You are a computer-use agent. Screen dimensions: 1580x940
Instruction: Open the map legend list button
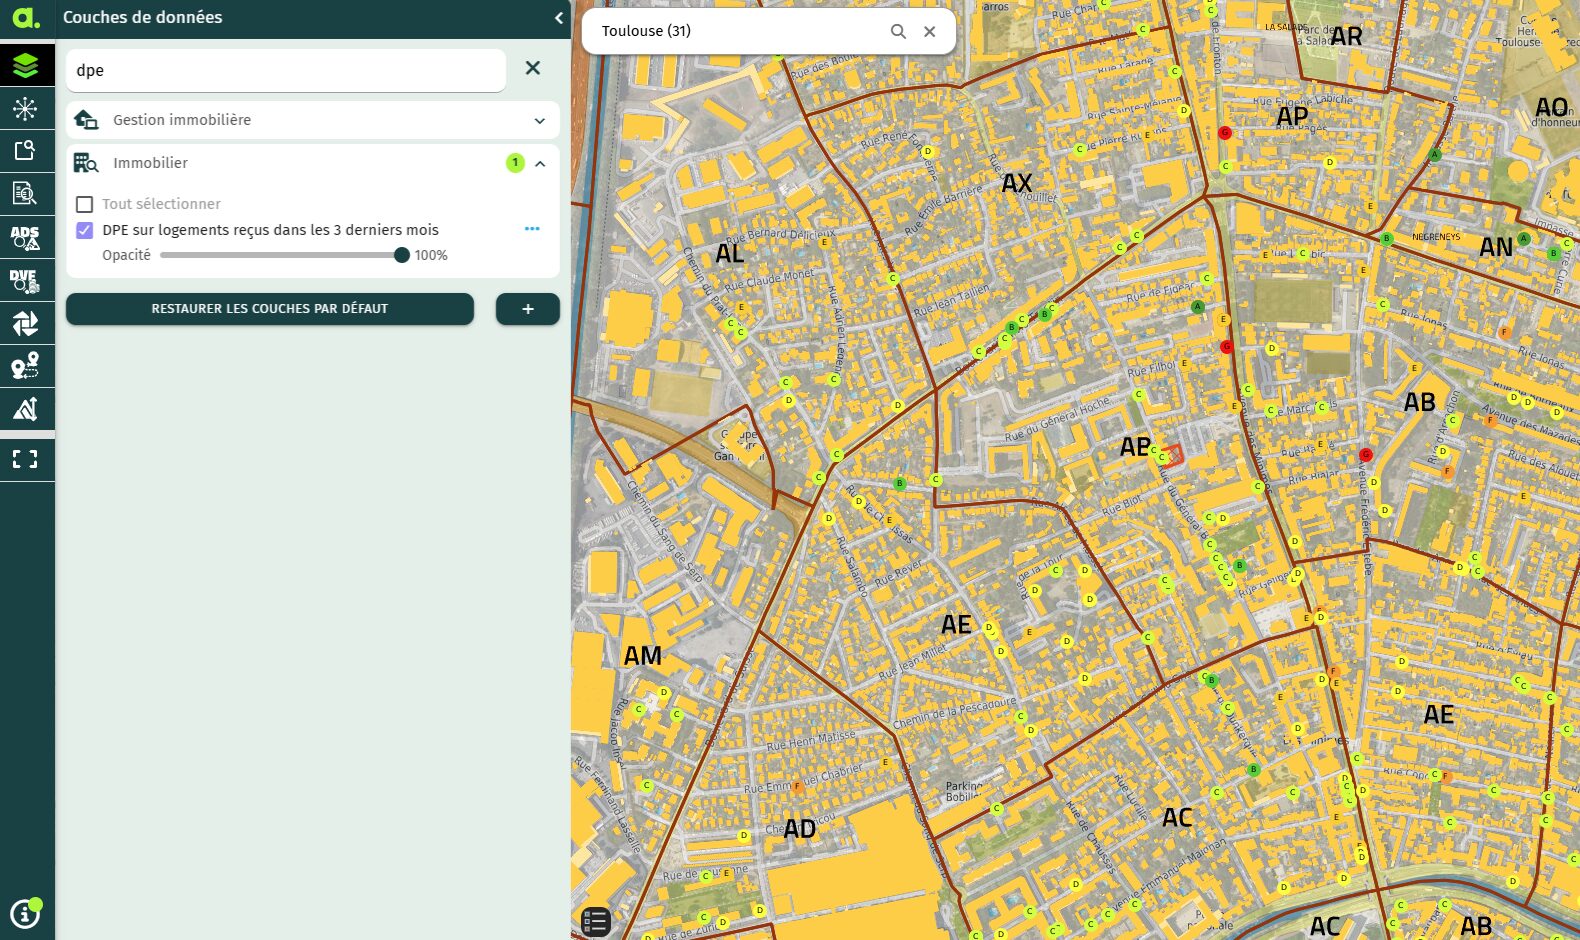595,921
